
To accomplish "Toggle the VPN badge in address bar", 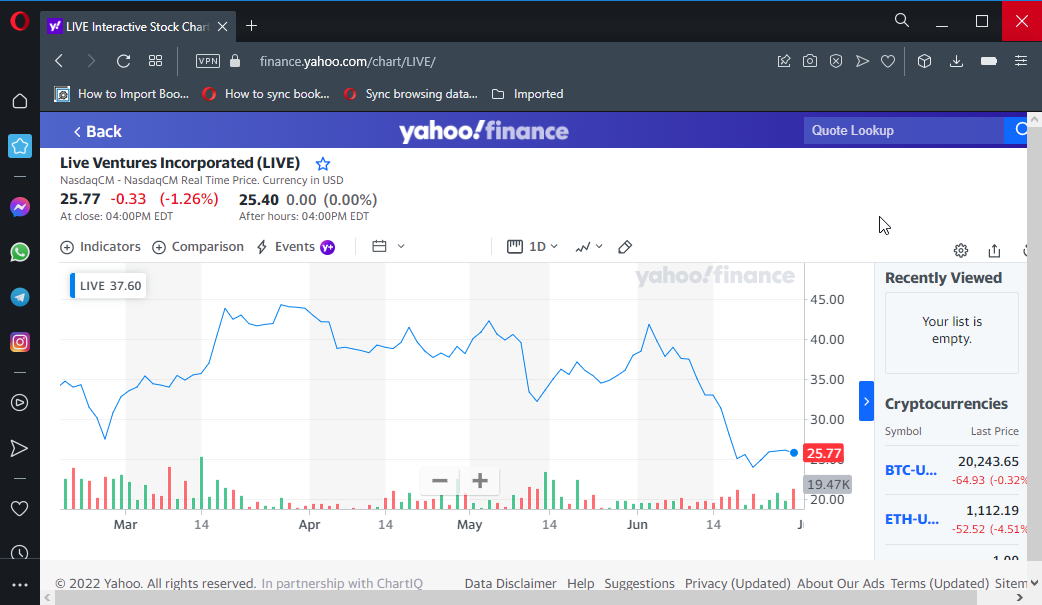I will (x=208, y=61).
